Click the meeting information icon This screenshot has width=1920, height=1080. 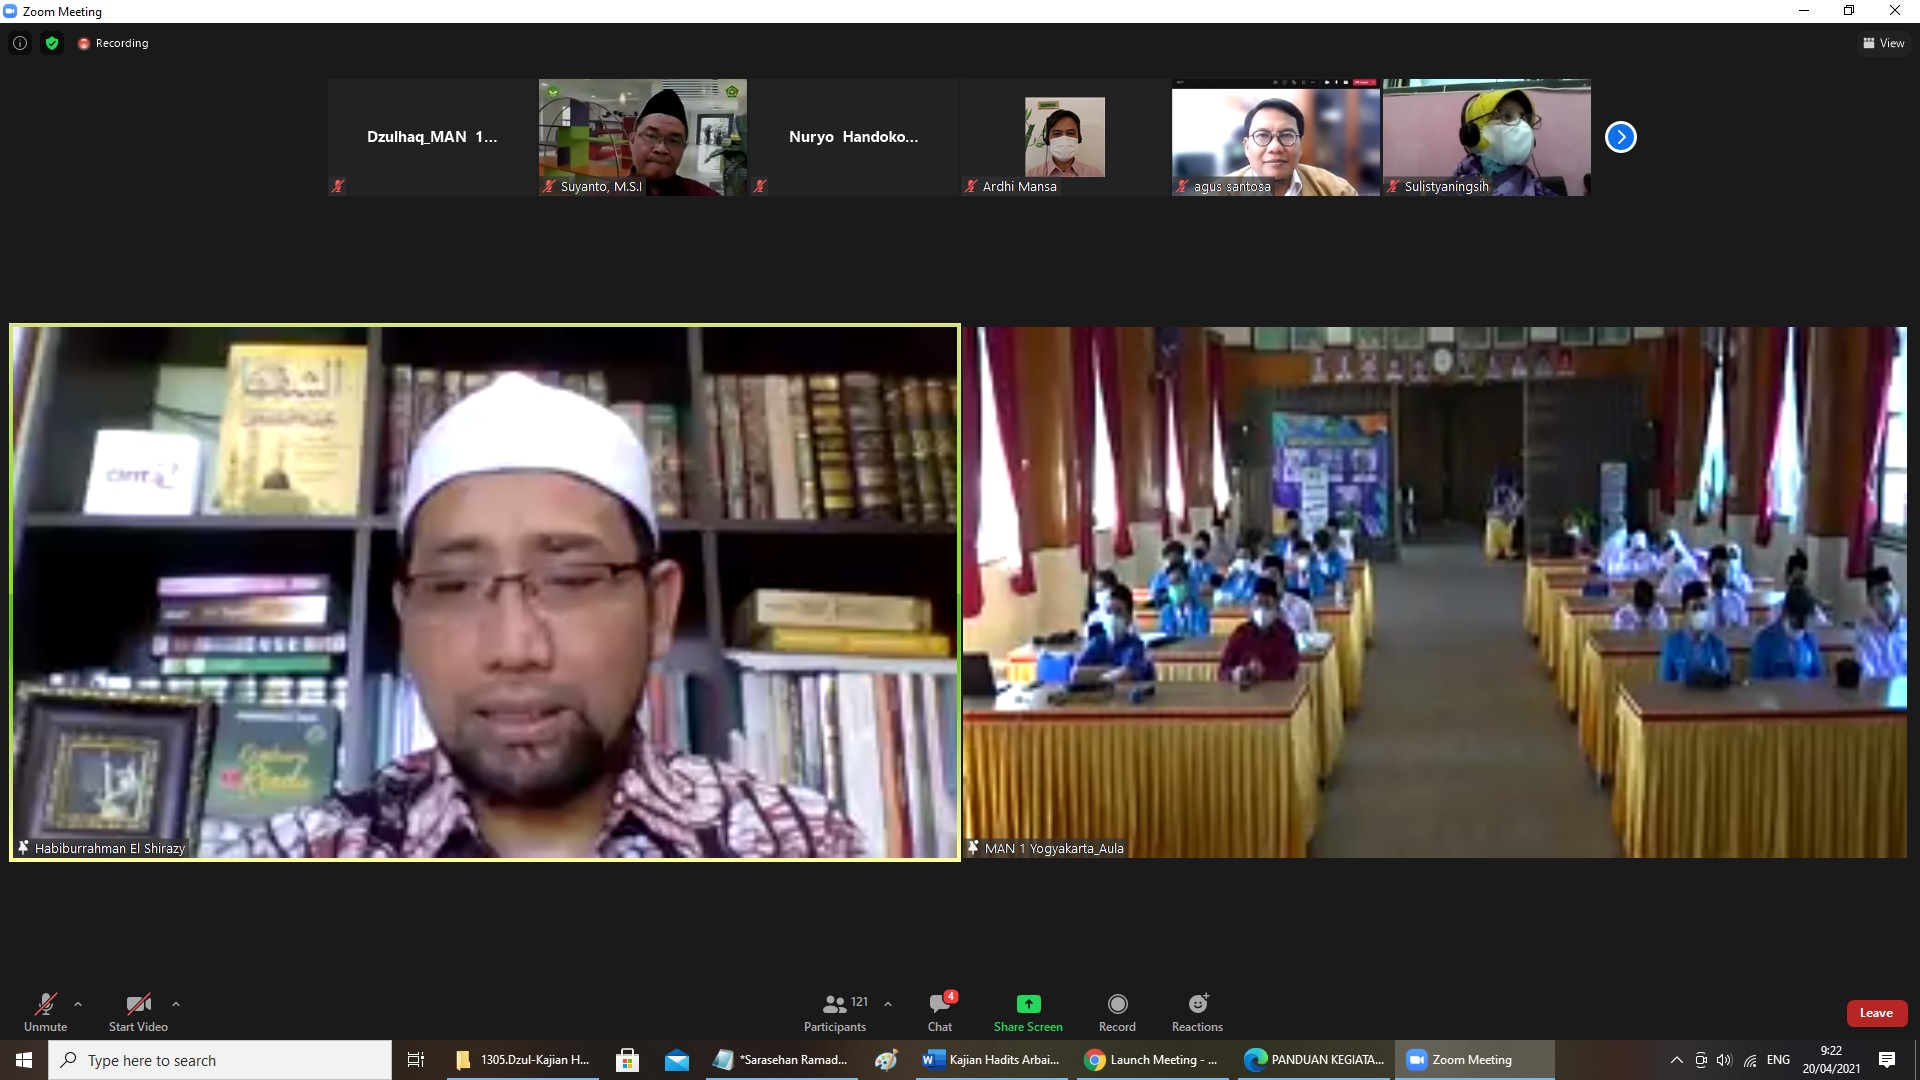click(x=20, y=43)
